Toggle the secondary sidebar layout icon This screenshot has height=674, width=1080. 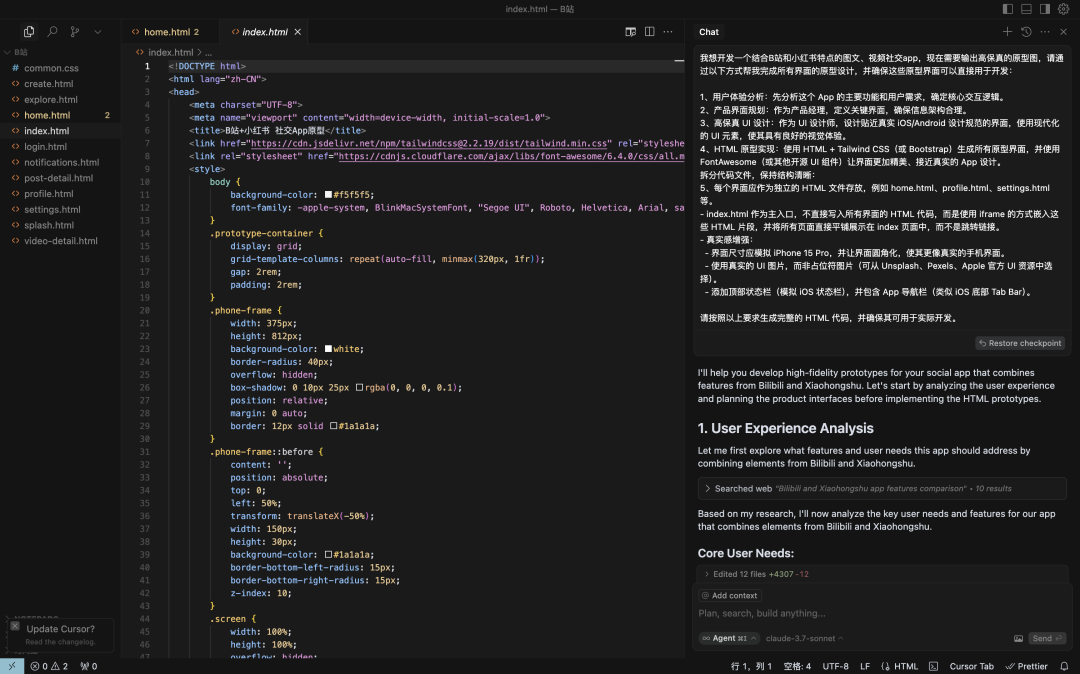(x=1045, y=9)
